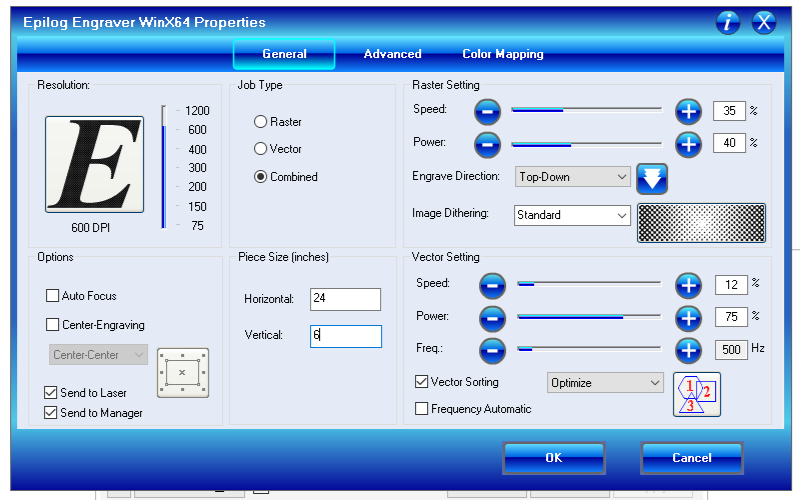The image size is (800, 500).
Task: Increase Raster Speed with plus button
Action: coord(688,112)
